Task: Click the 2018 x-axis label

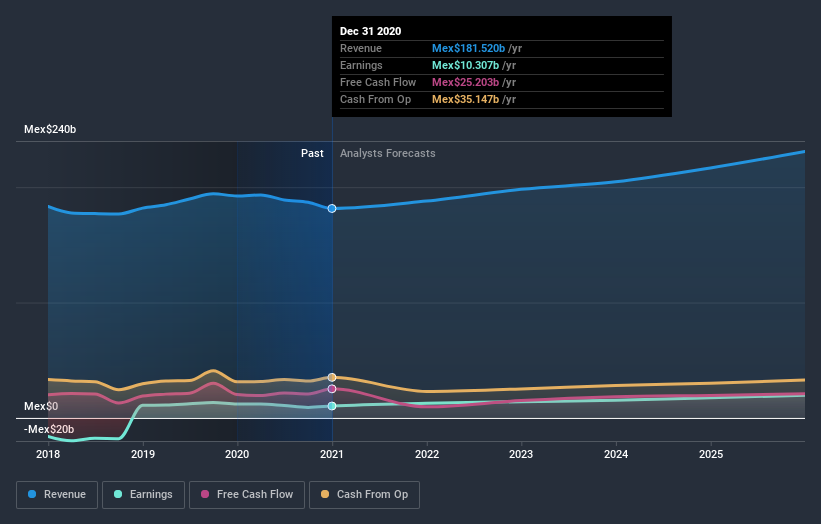Action: [48, 454]
